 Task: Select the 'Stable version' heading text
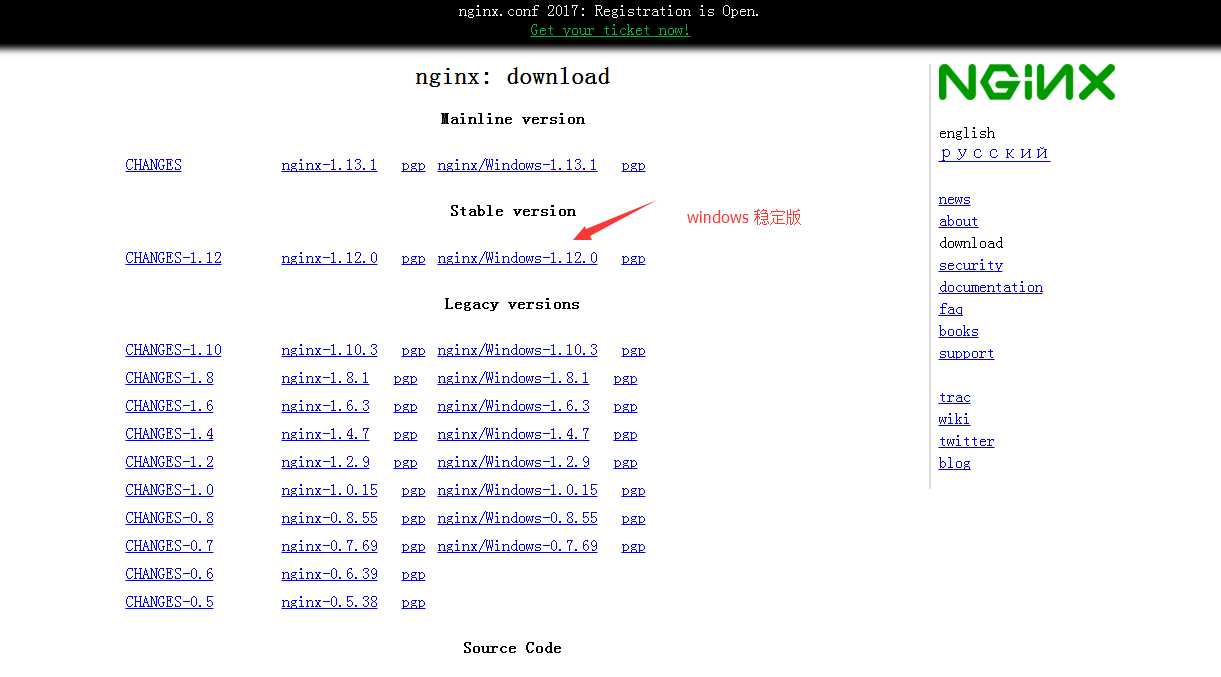[513, 211]
